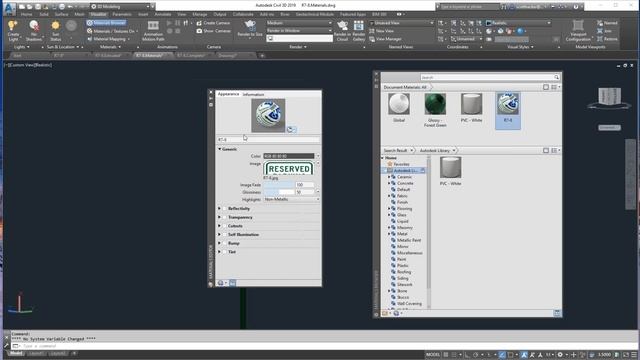Open the Render Gallery

point(359,30)
